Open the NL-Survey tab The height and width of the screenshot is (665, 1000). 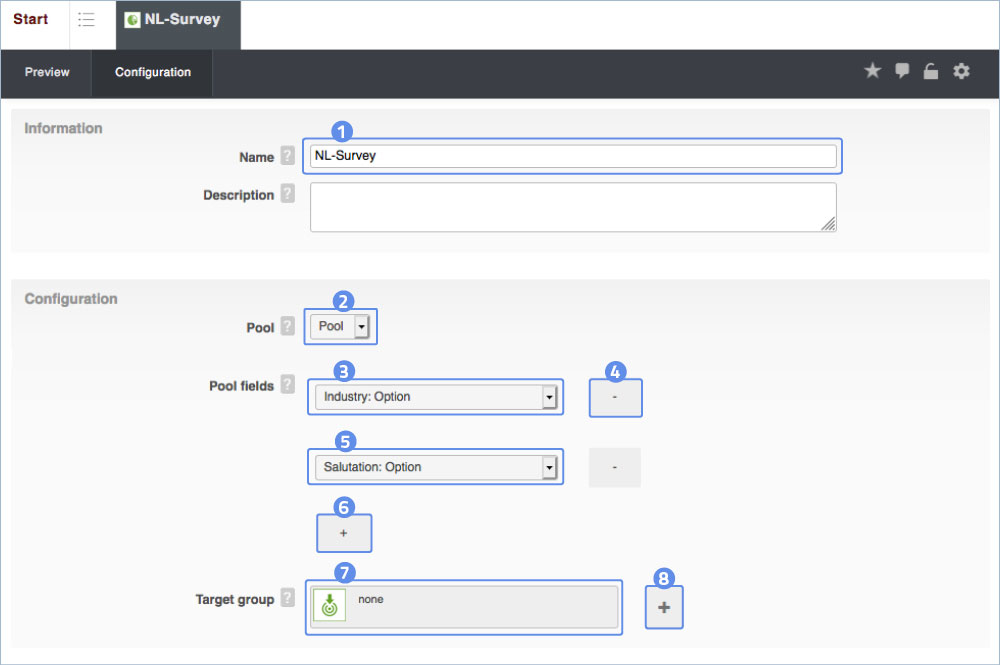pyautogui.click(x=179, y=20)
